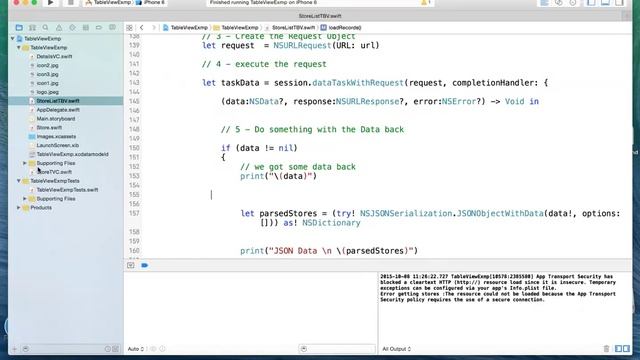The width and height of the screenshot is (640, 360).
Task: Switch to the version editor
Action: [573, 2]
